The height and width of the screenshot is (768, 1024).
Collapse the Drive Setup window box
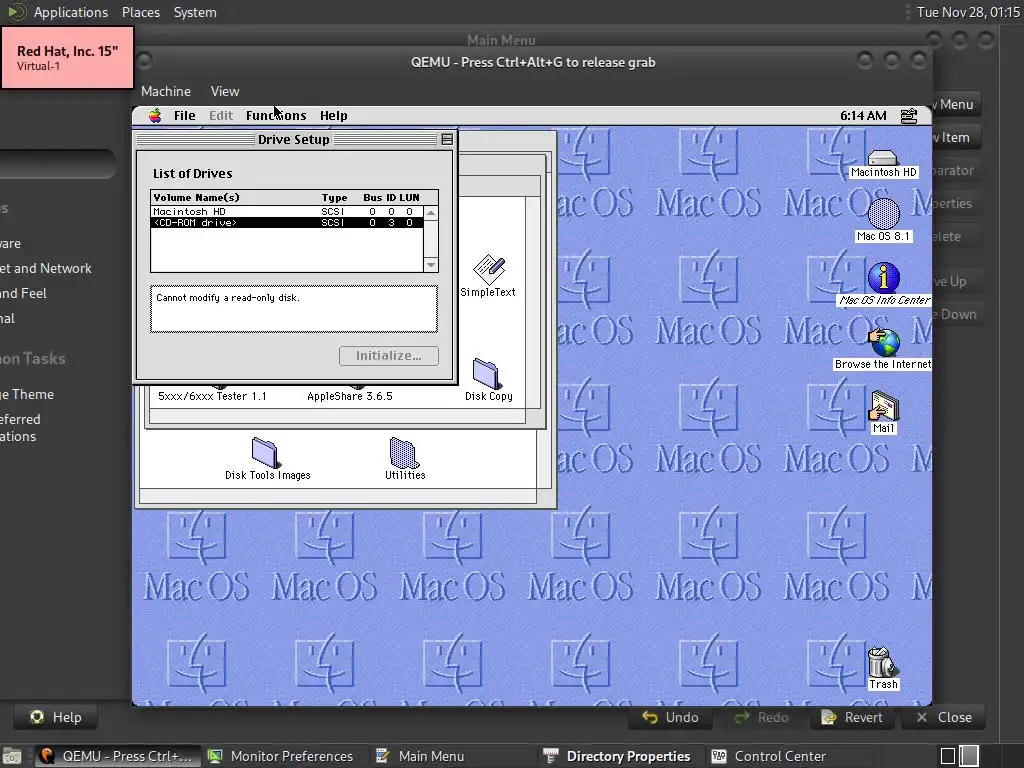pyautogui.click(x=447, y=139)
